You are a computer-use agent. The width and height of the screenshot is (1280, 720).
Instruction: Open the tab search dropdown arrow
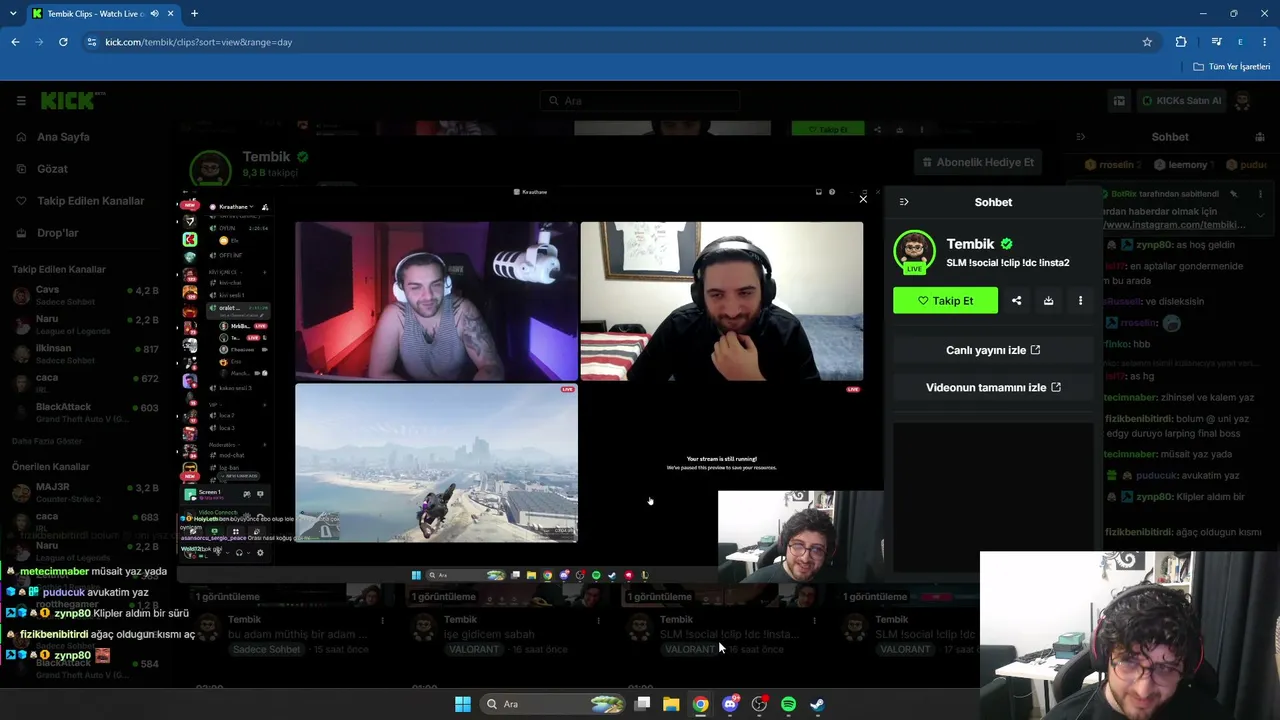[13, 14]
